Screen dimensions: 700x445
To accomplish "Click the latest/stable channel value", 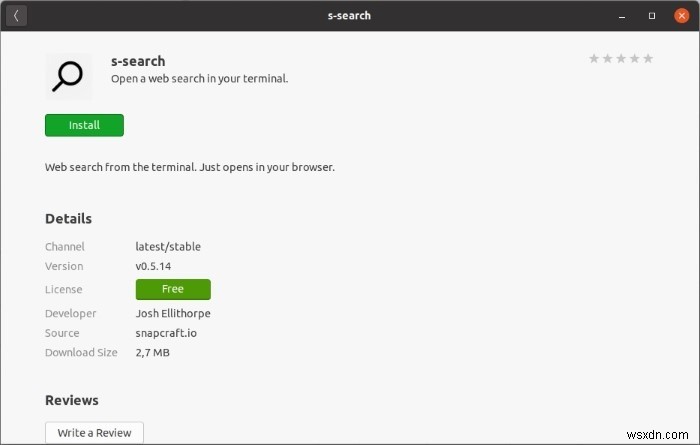I will coord(168,246).
